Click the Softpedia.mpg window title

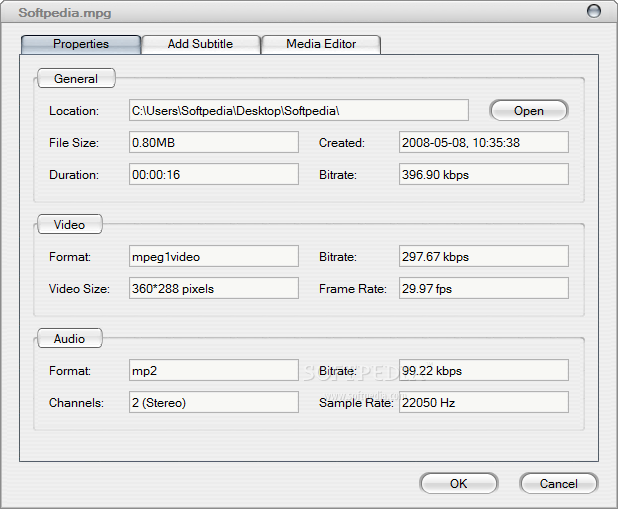65,13
